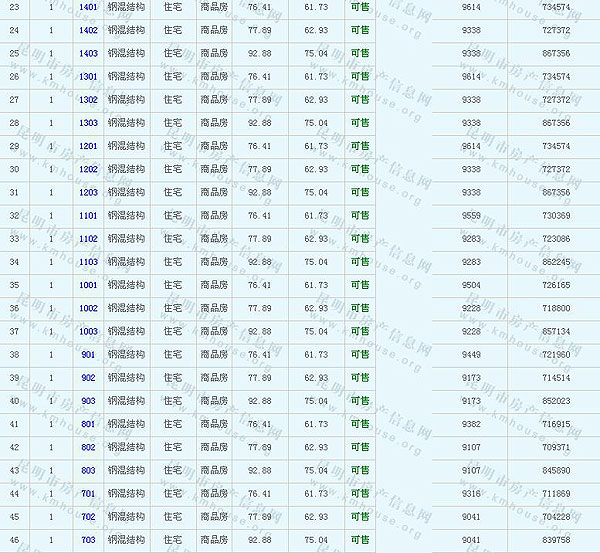Open room 802 link

[x=88, y=447]
